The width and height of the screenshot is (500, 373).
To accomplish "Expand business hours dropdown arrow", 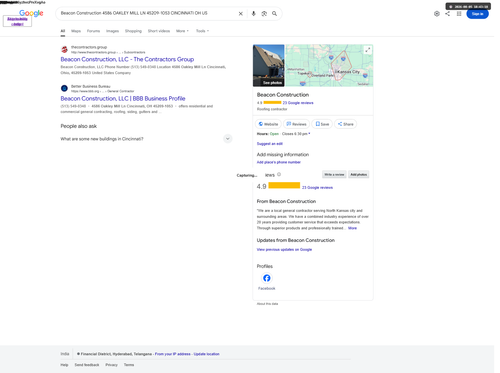I will 309,134.
